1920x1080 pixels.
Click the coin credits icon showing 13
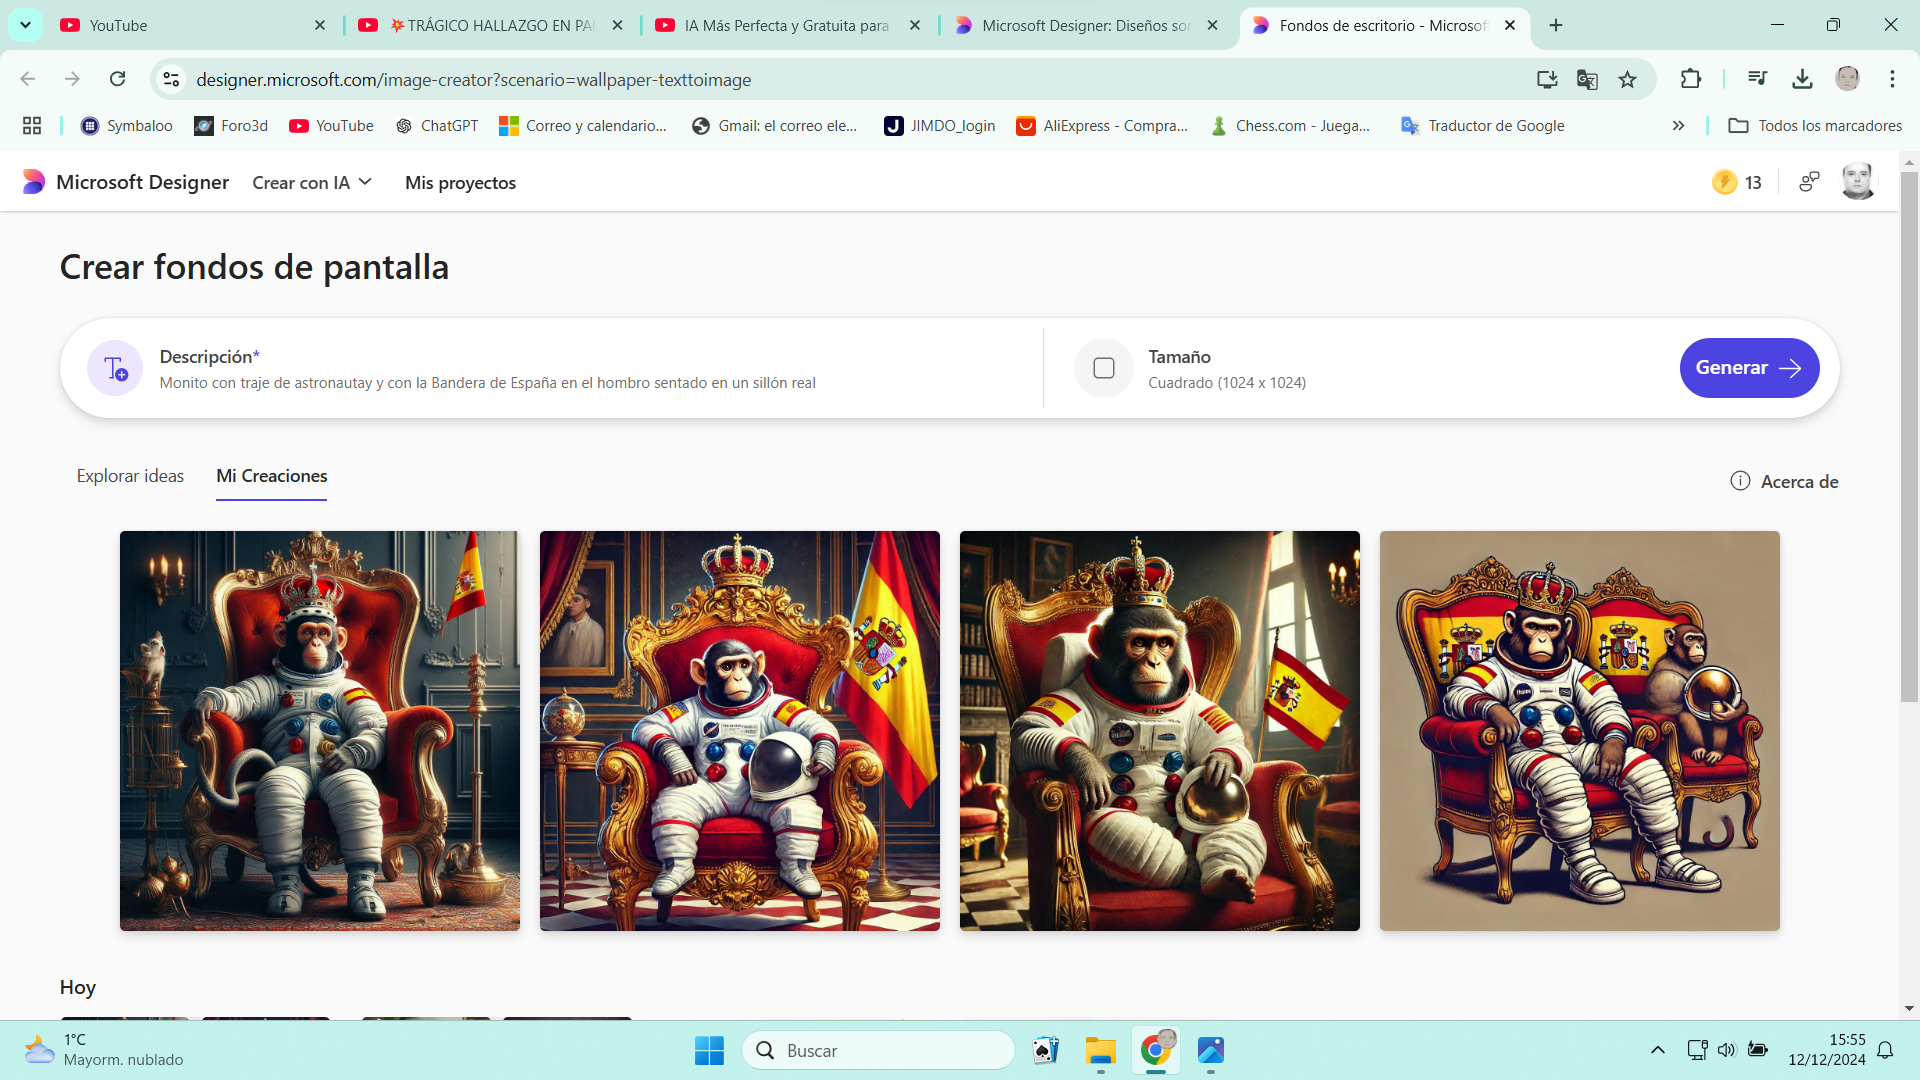(x=1724, y=182)
